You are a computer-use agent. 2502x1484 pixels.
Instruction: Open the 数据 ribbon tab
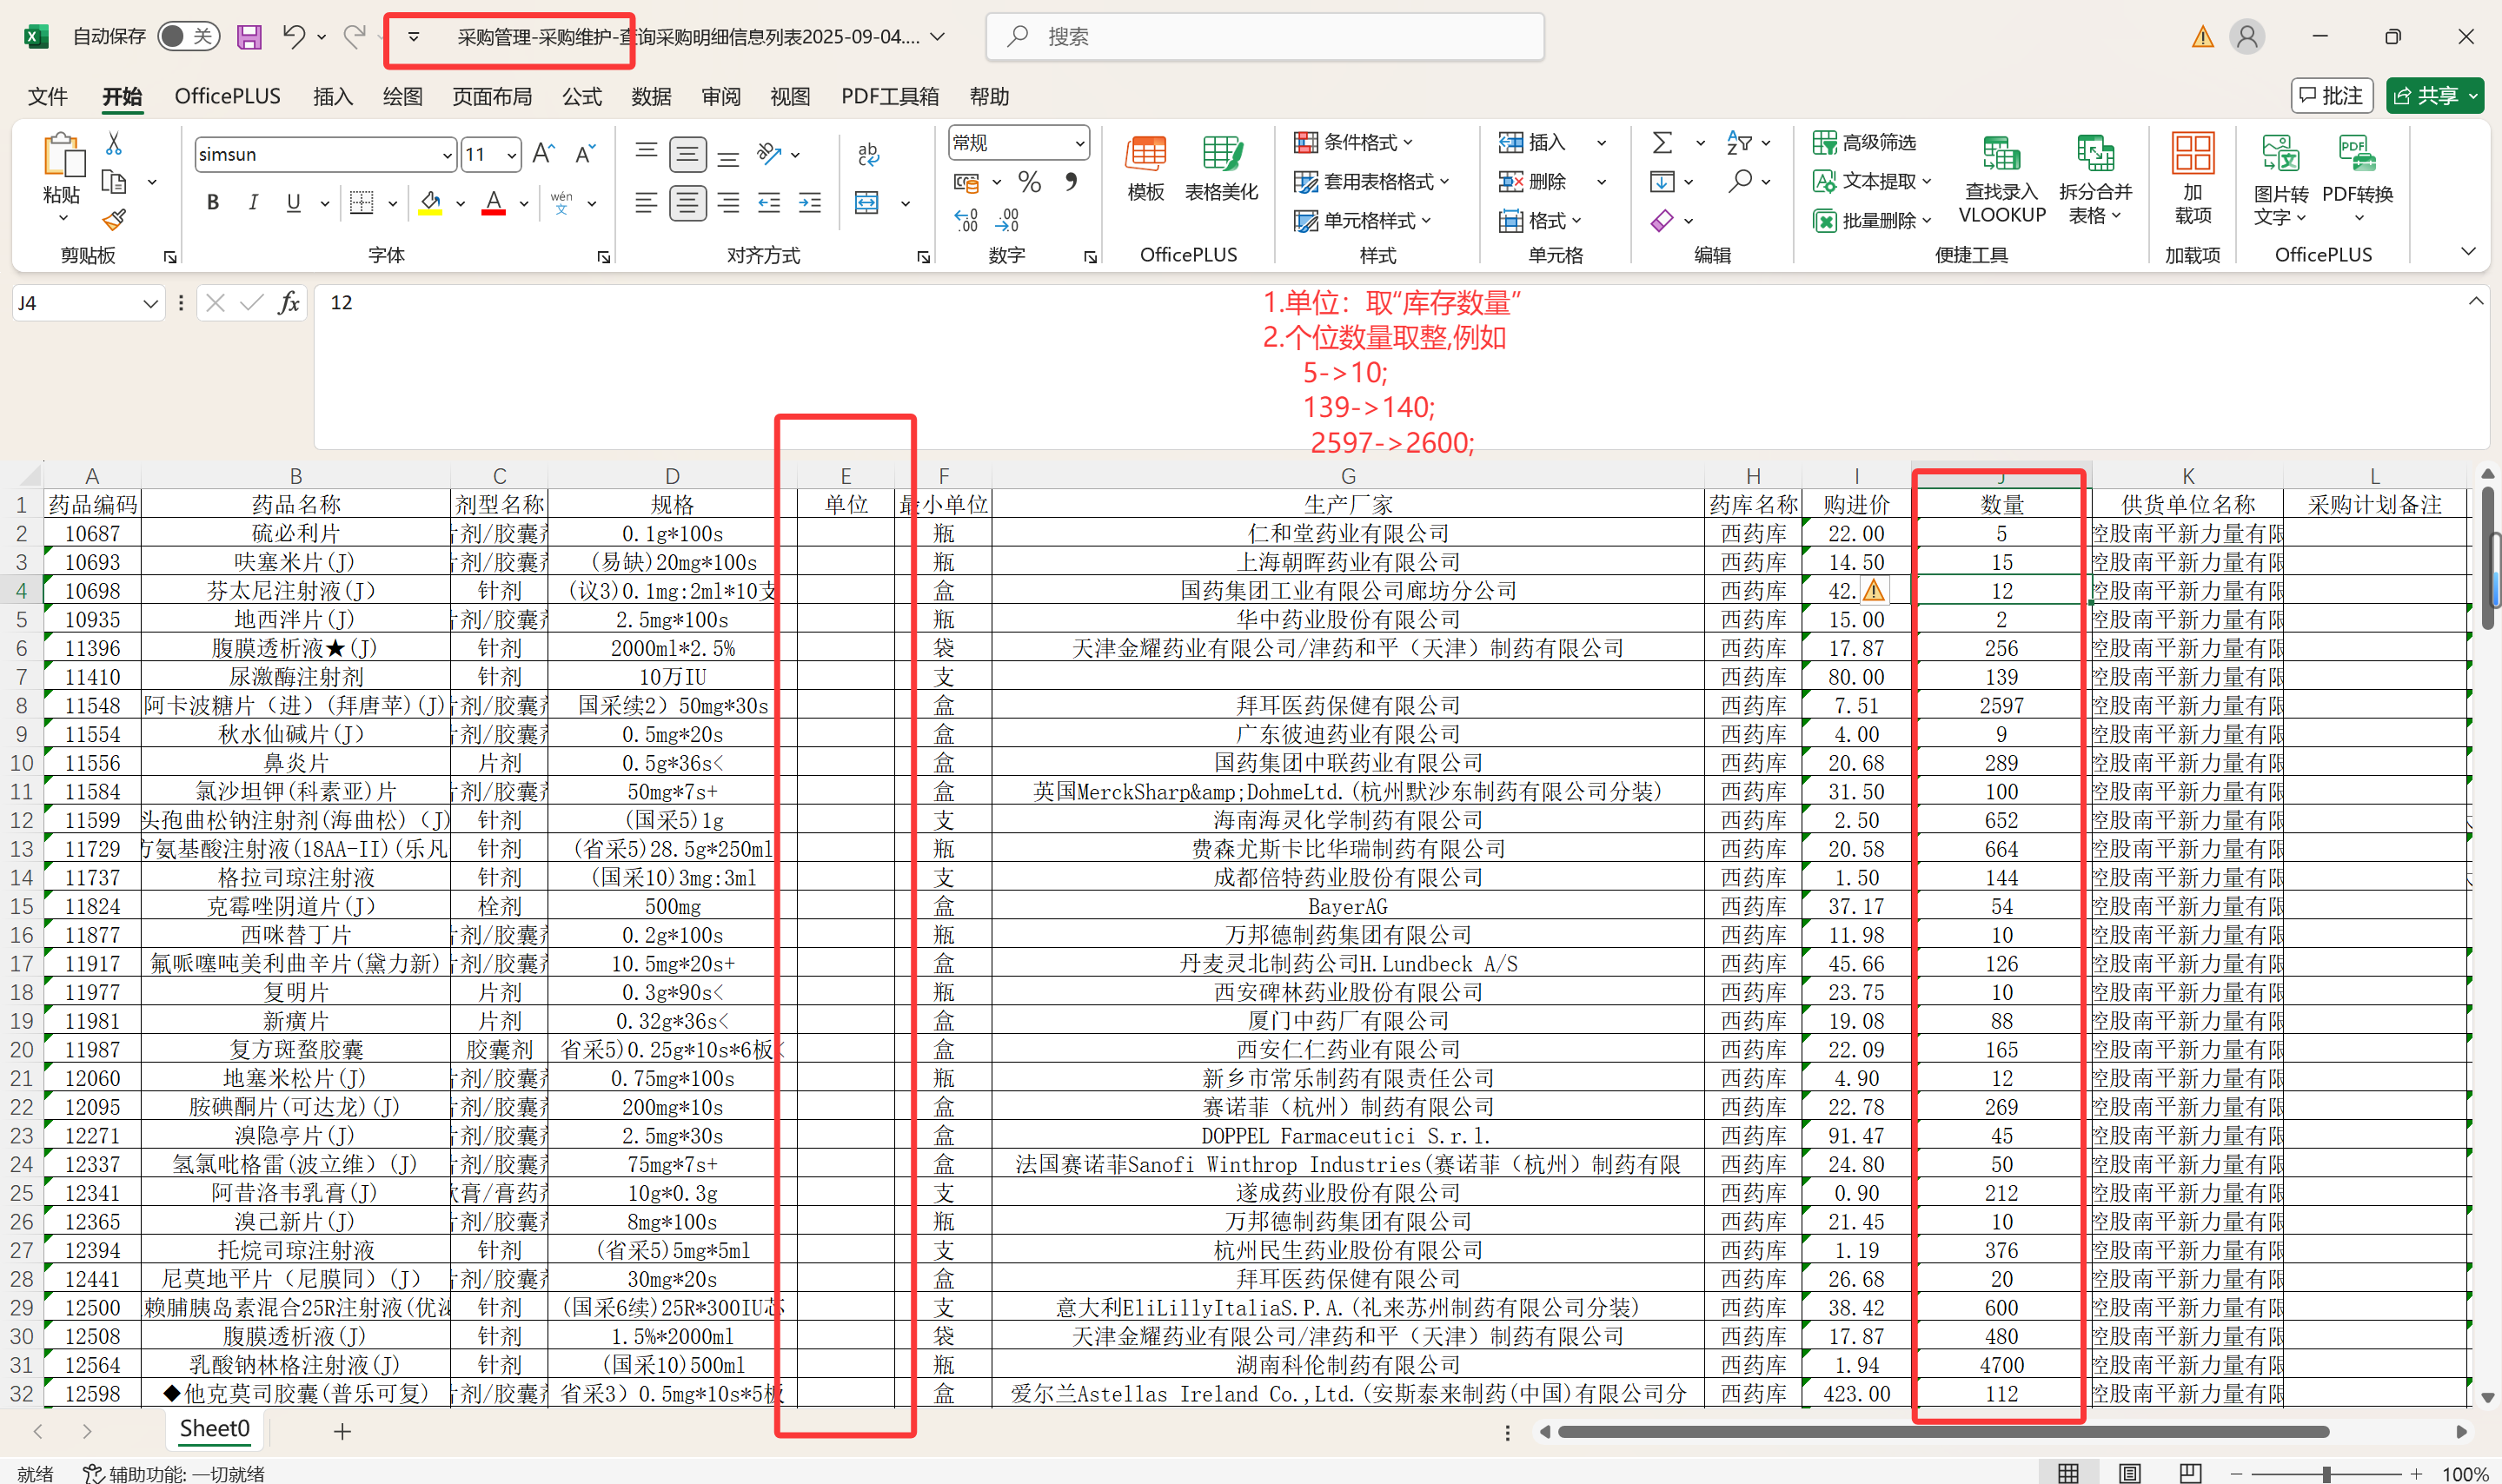[651, 96]
